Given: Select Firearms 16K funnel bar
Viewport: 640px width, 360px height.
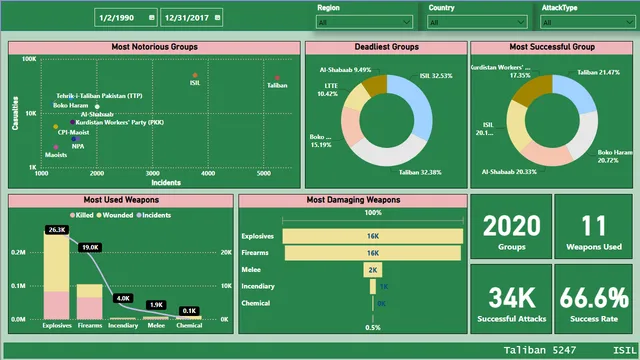Looking at the screenshot, I should [x=373, y=253].
